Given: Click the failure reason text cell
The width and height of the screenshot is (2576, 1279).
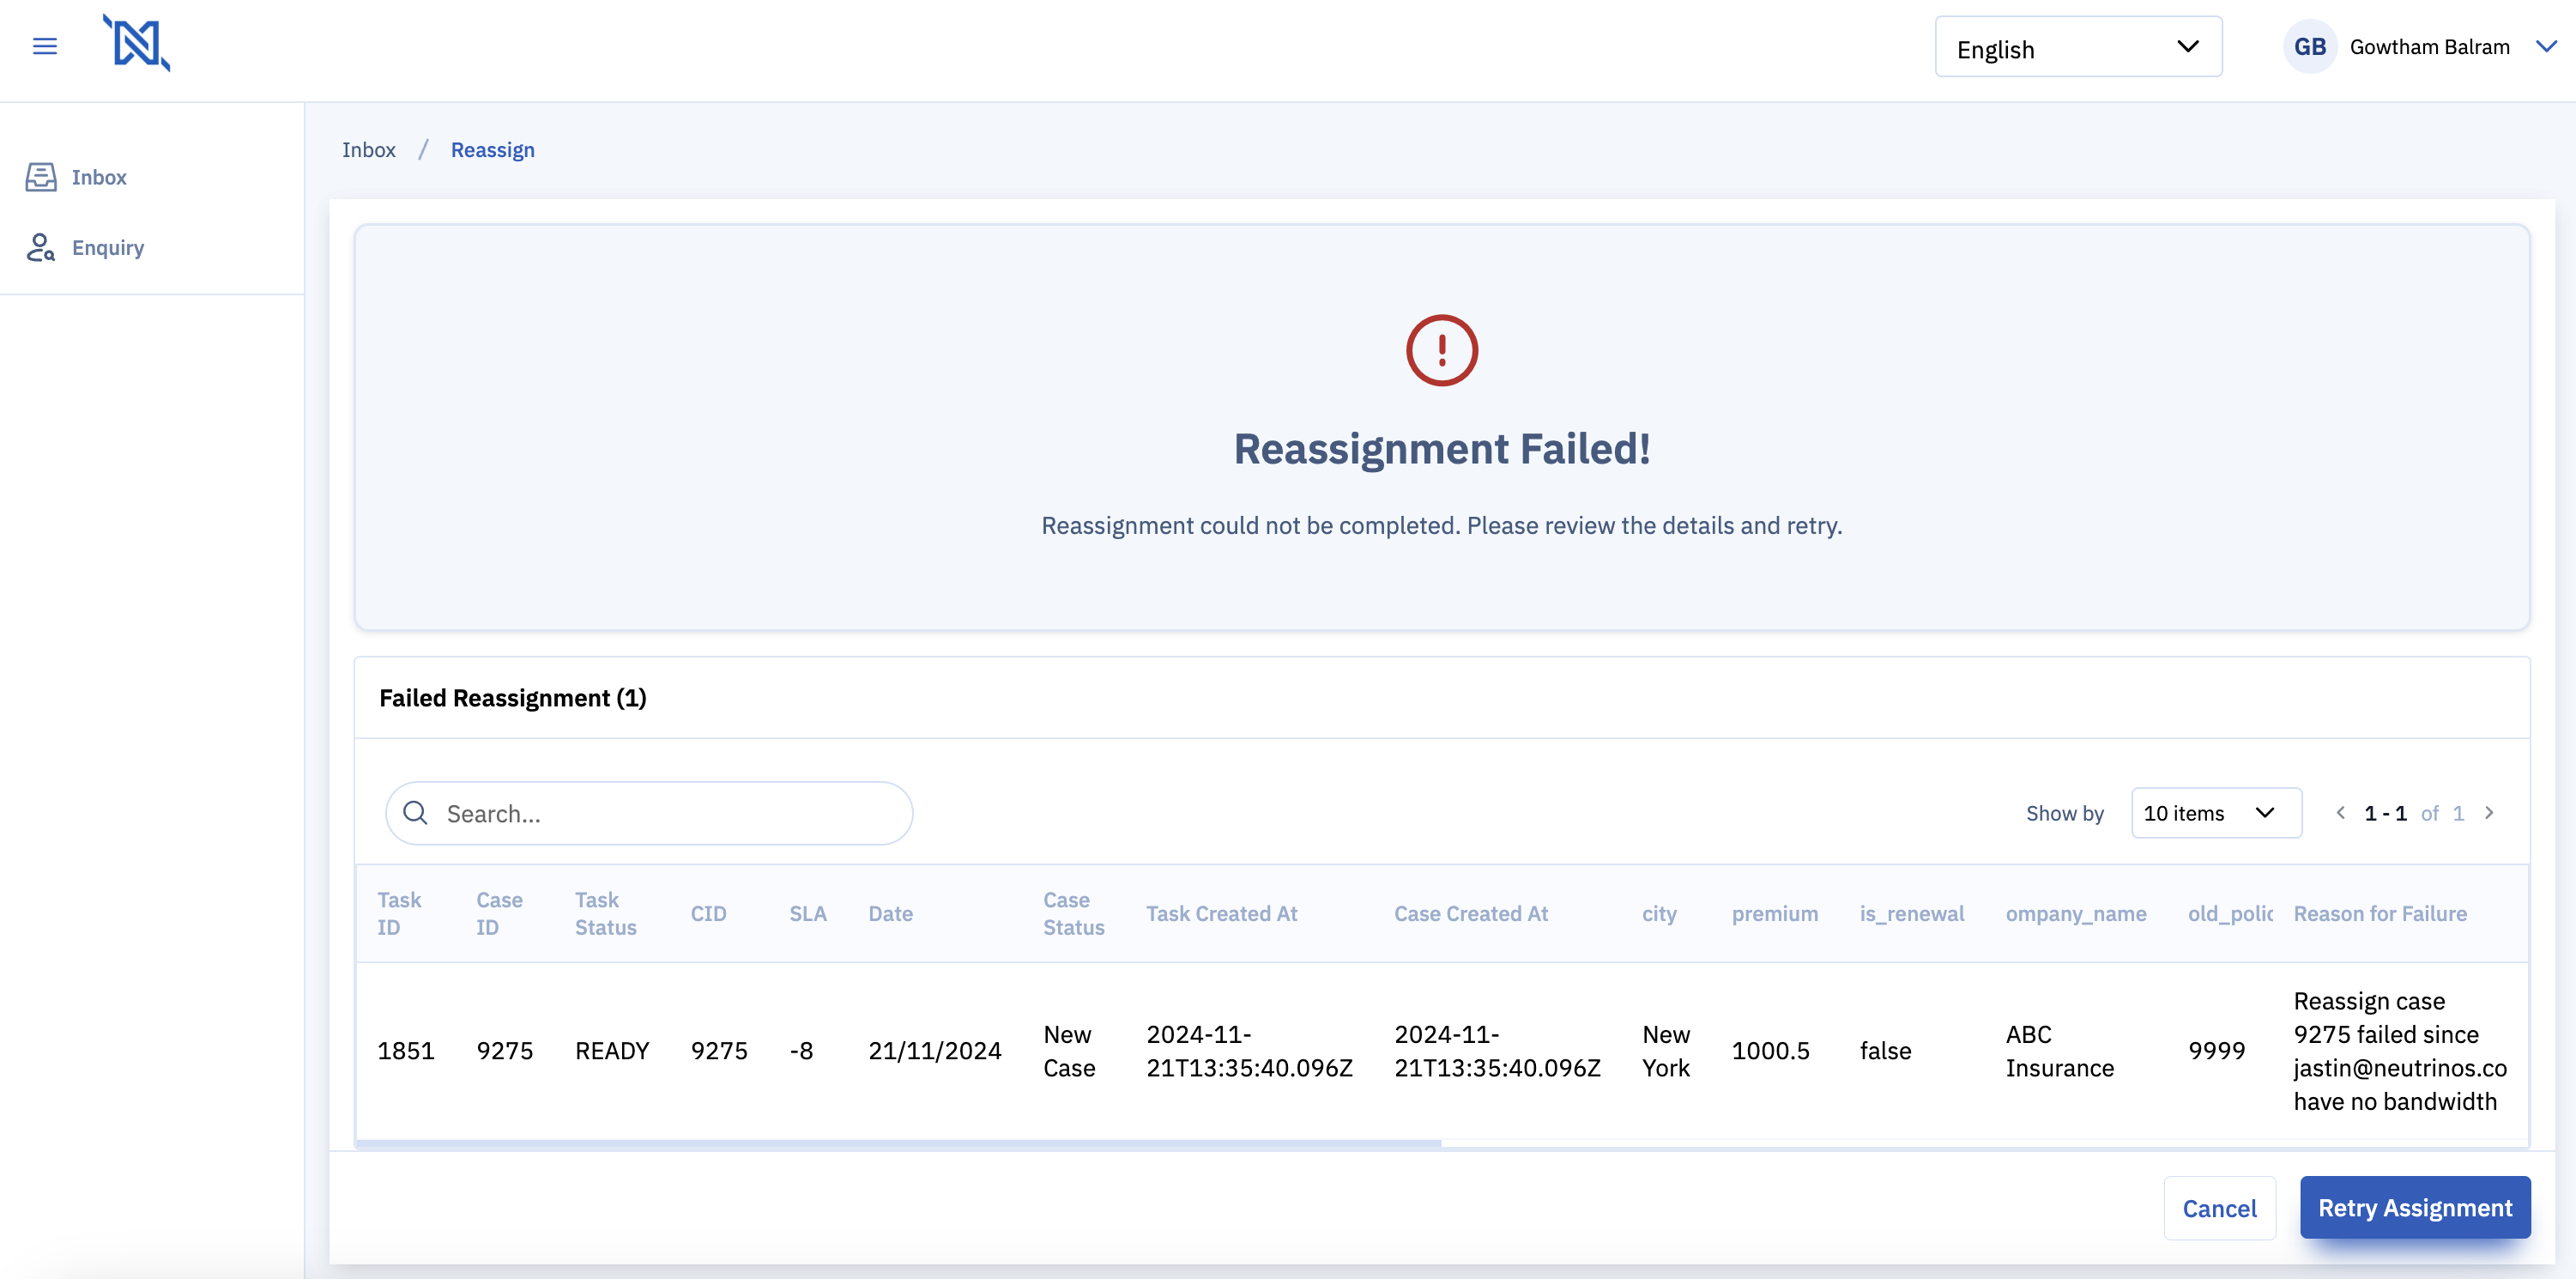Looking at the screenshot, I should [2400, 1051].
